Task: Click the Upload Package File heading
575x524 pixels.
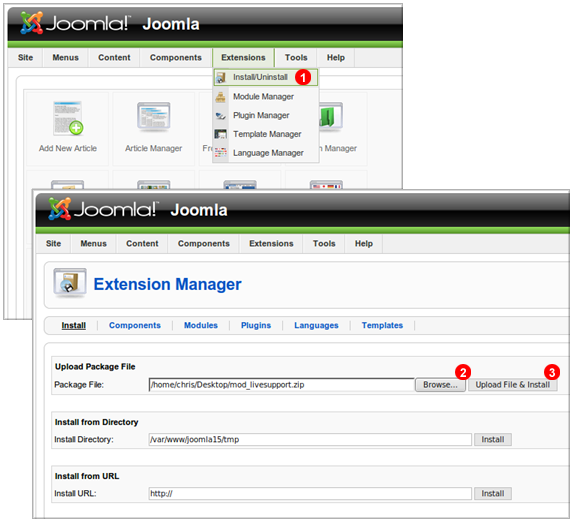Action: click(95, 367)
